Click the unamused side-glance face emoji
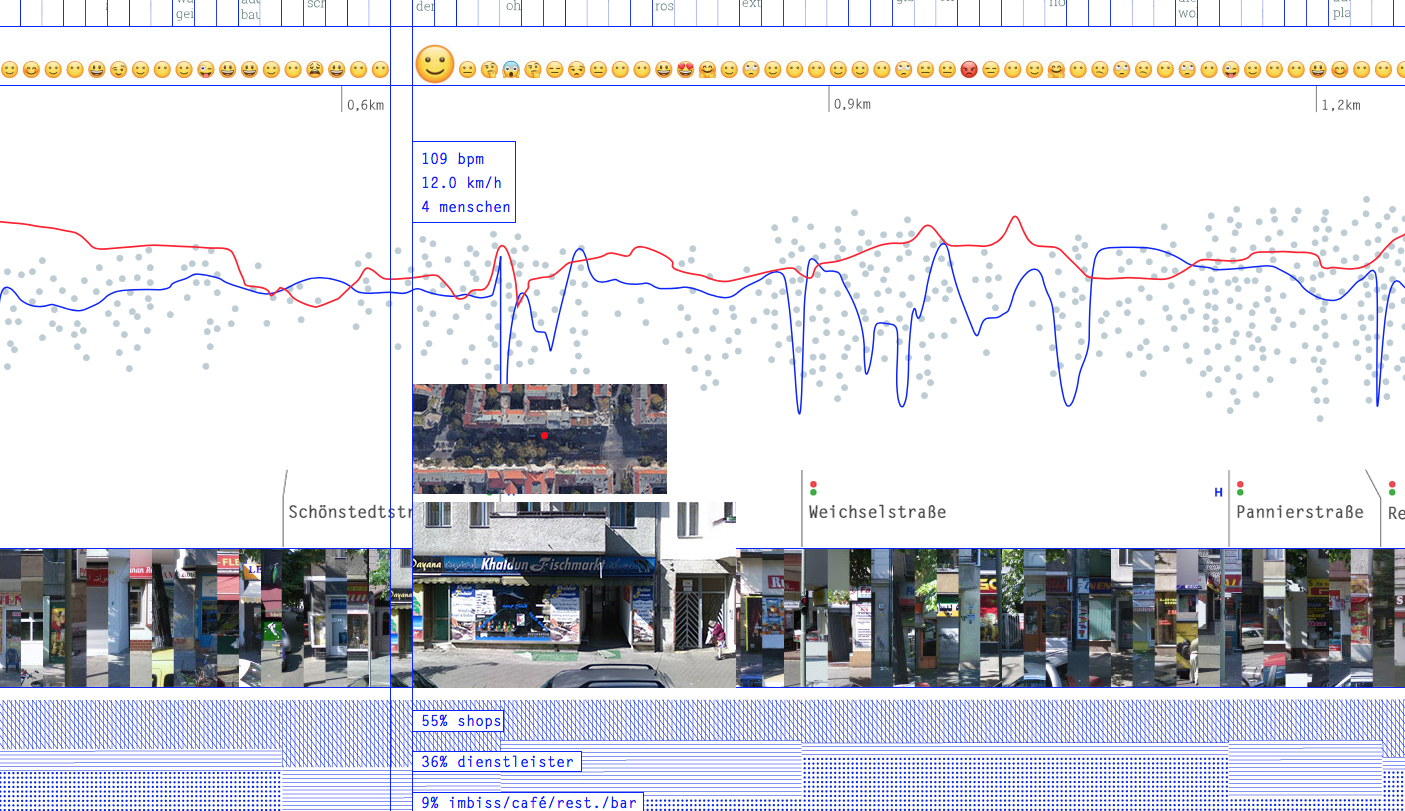The height and width of the screenshot is (811, 1405). (577, 70)
